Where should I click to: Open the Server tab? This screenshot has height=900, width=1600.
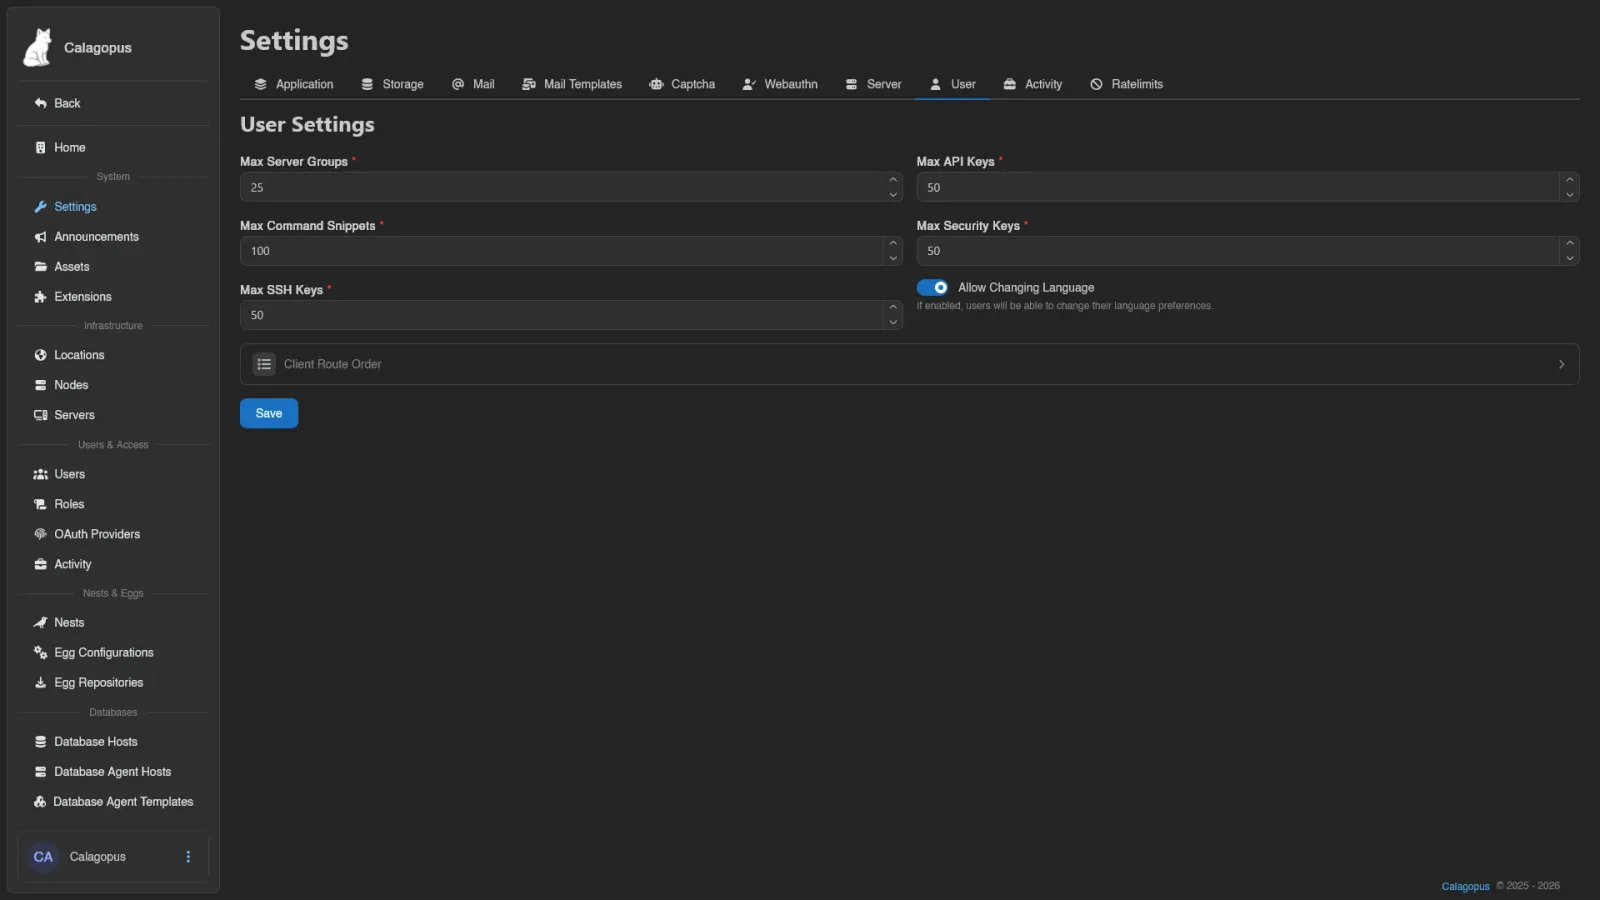pyautogui.click(x=873, y=84)
